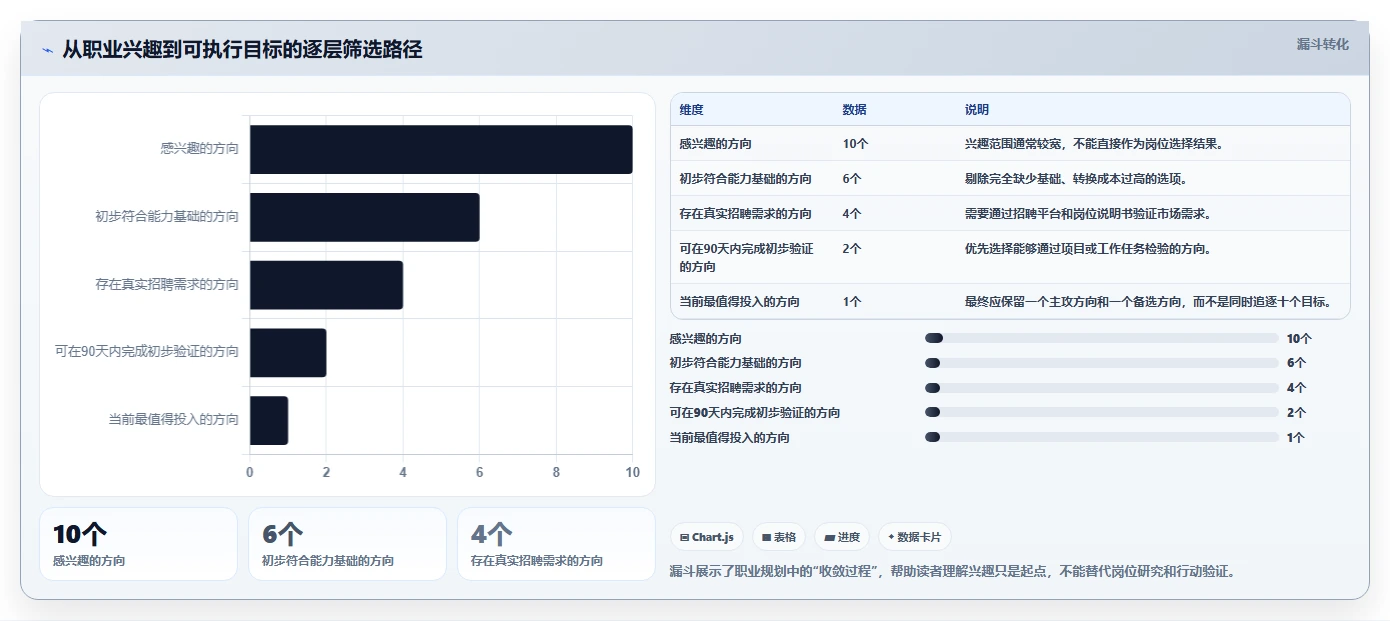
Task: Click the 感兴趣的方向 progress bar
Action: pyautogui.click(x=1102, y=338)
